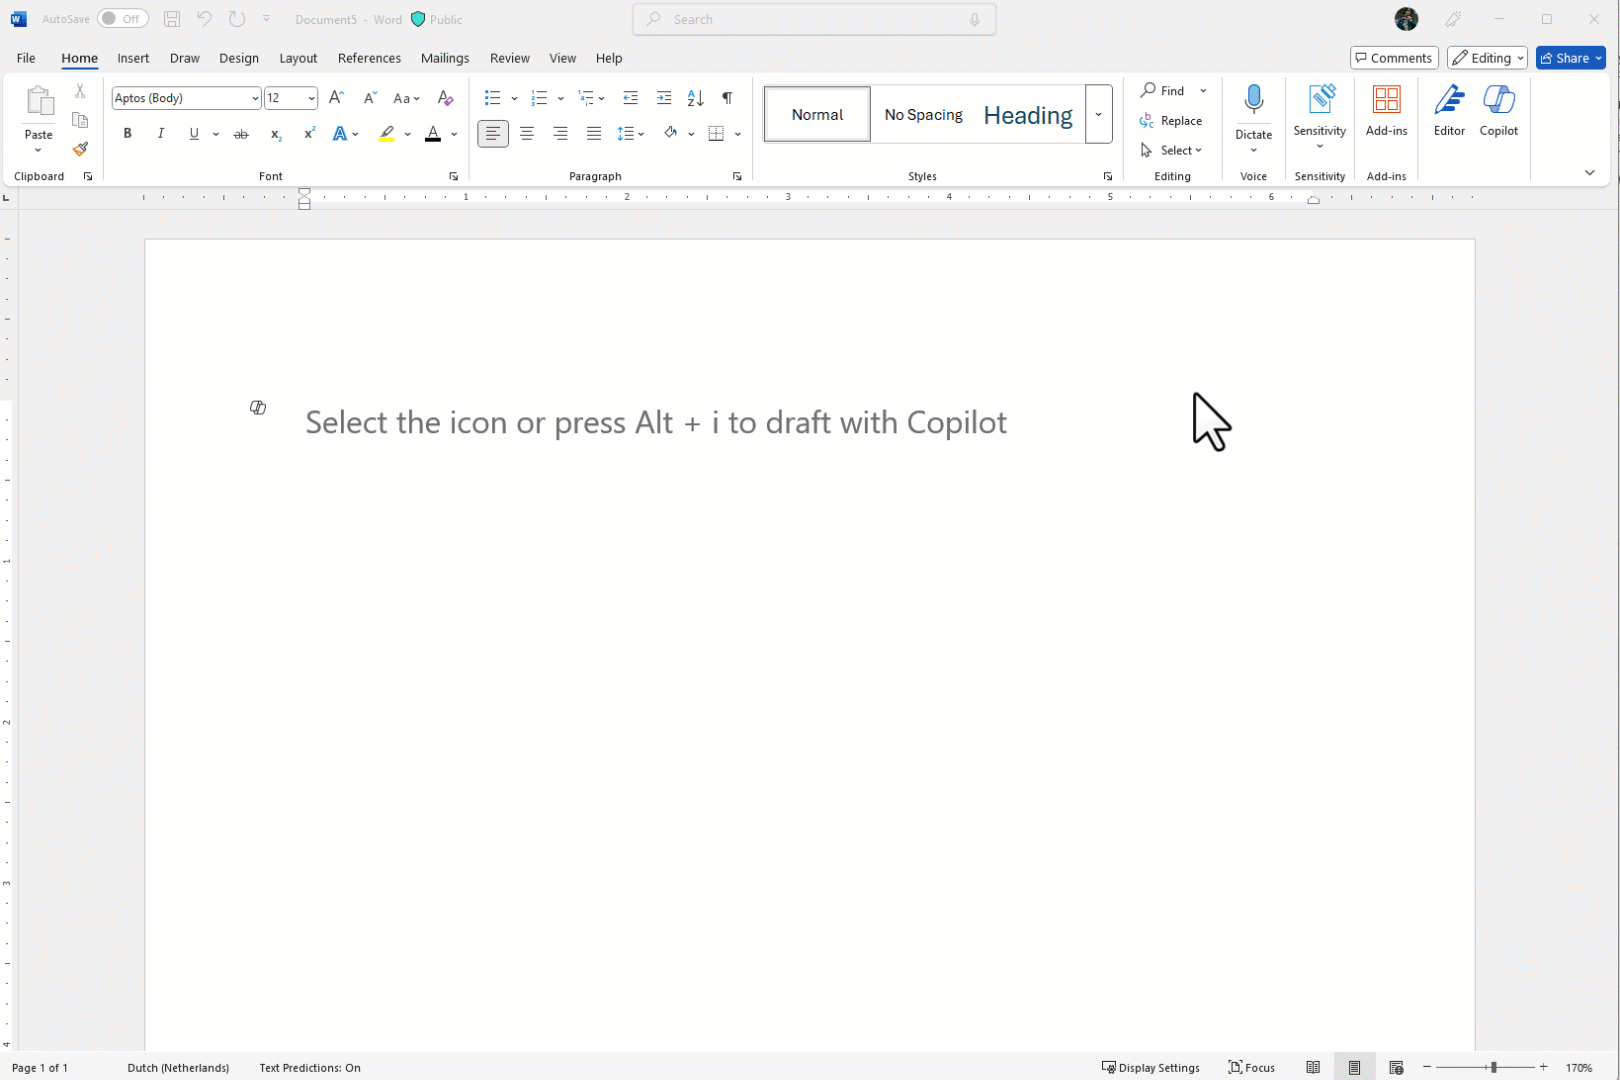Toggle the AutoSave switch
The height and width of the screenshot is (1080, 1620).
click(122, 19)
